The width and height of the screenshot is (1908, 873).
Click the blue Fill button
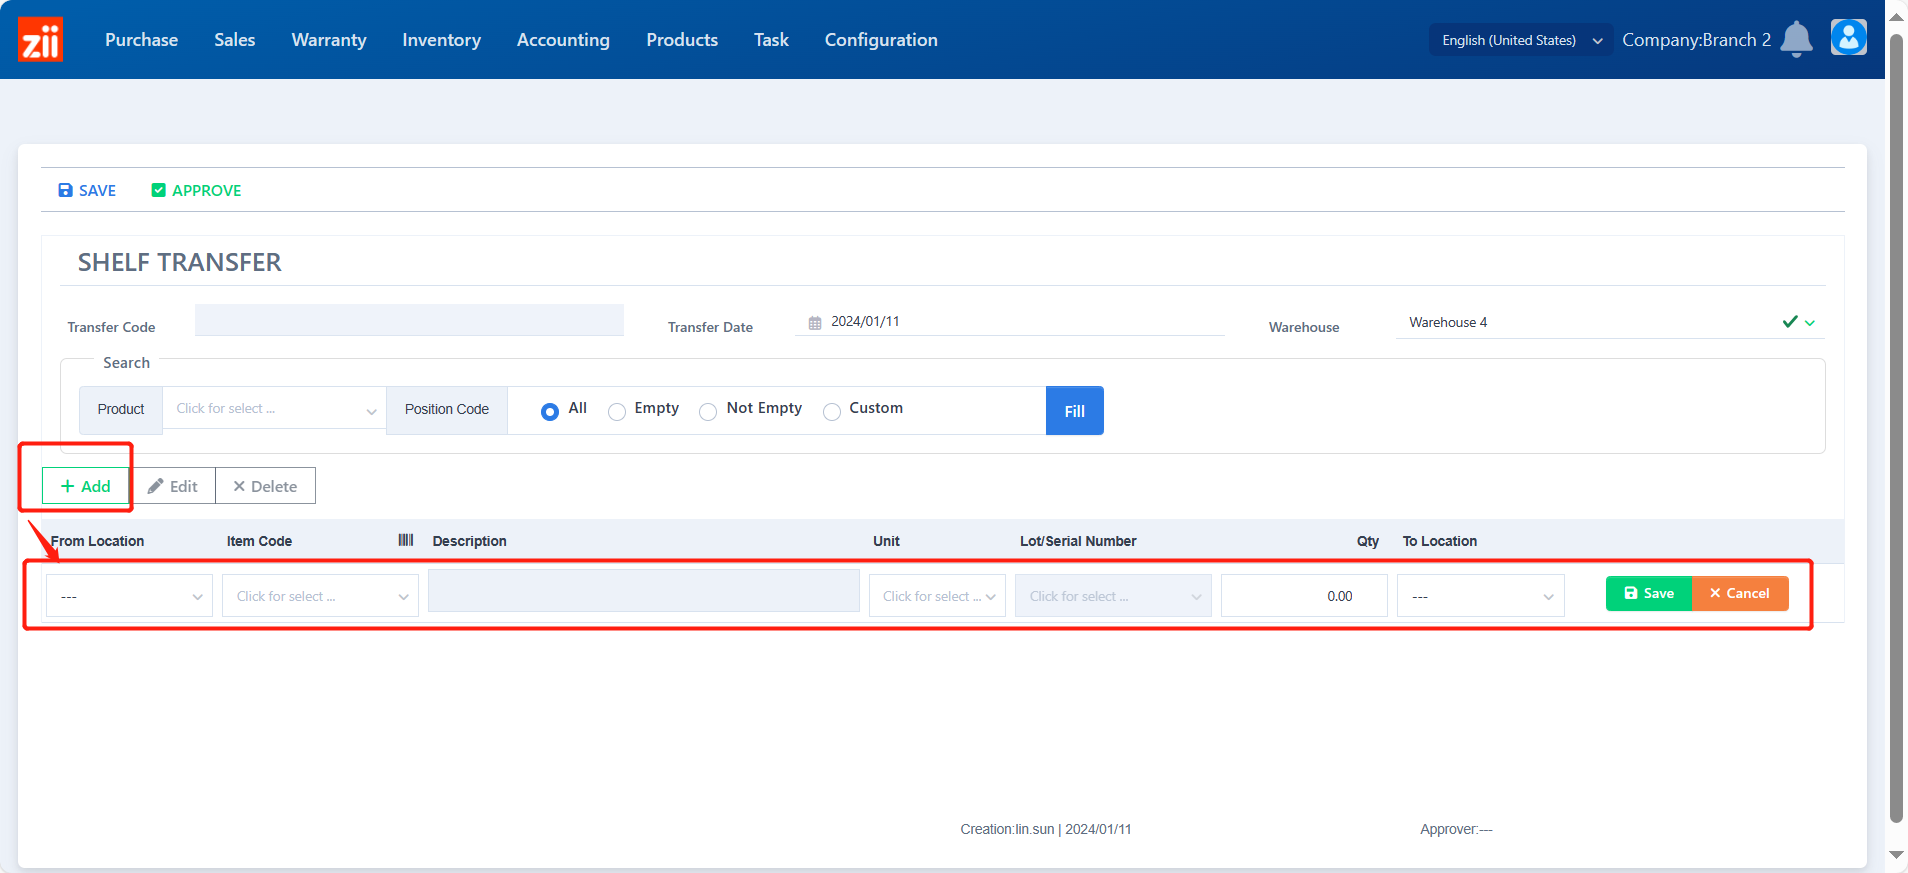[x=1075, y=411]
